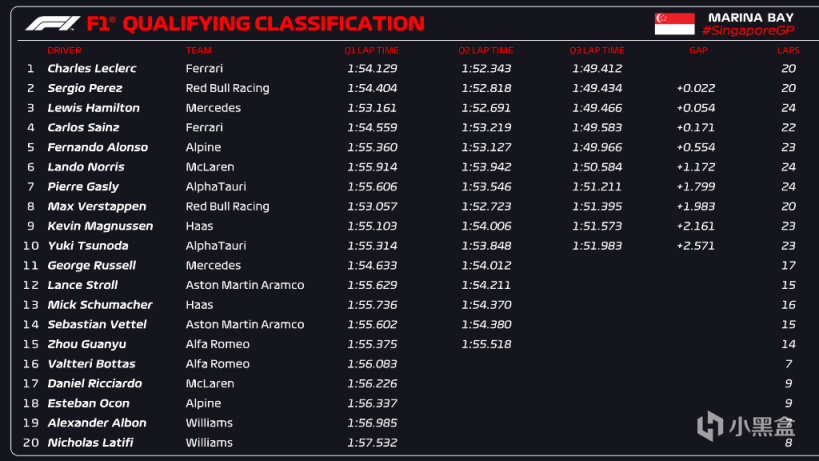Click George Russell's Mercedes team label
Image resolution: width=819 pixels, height=461 pixels.
[213, 265]
